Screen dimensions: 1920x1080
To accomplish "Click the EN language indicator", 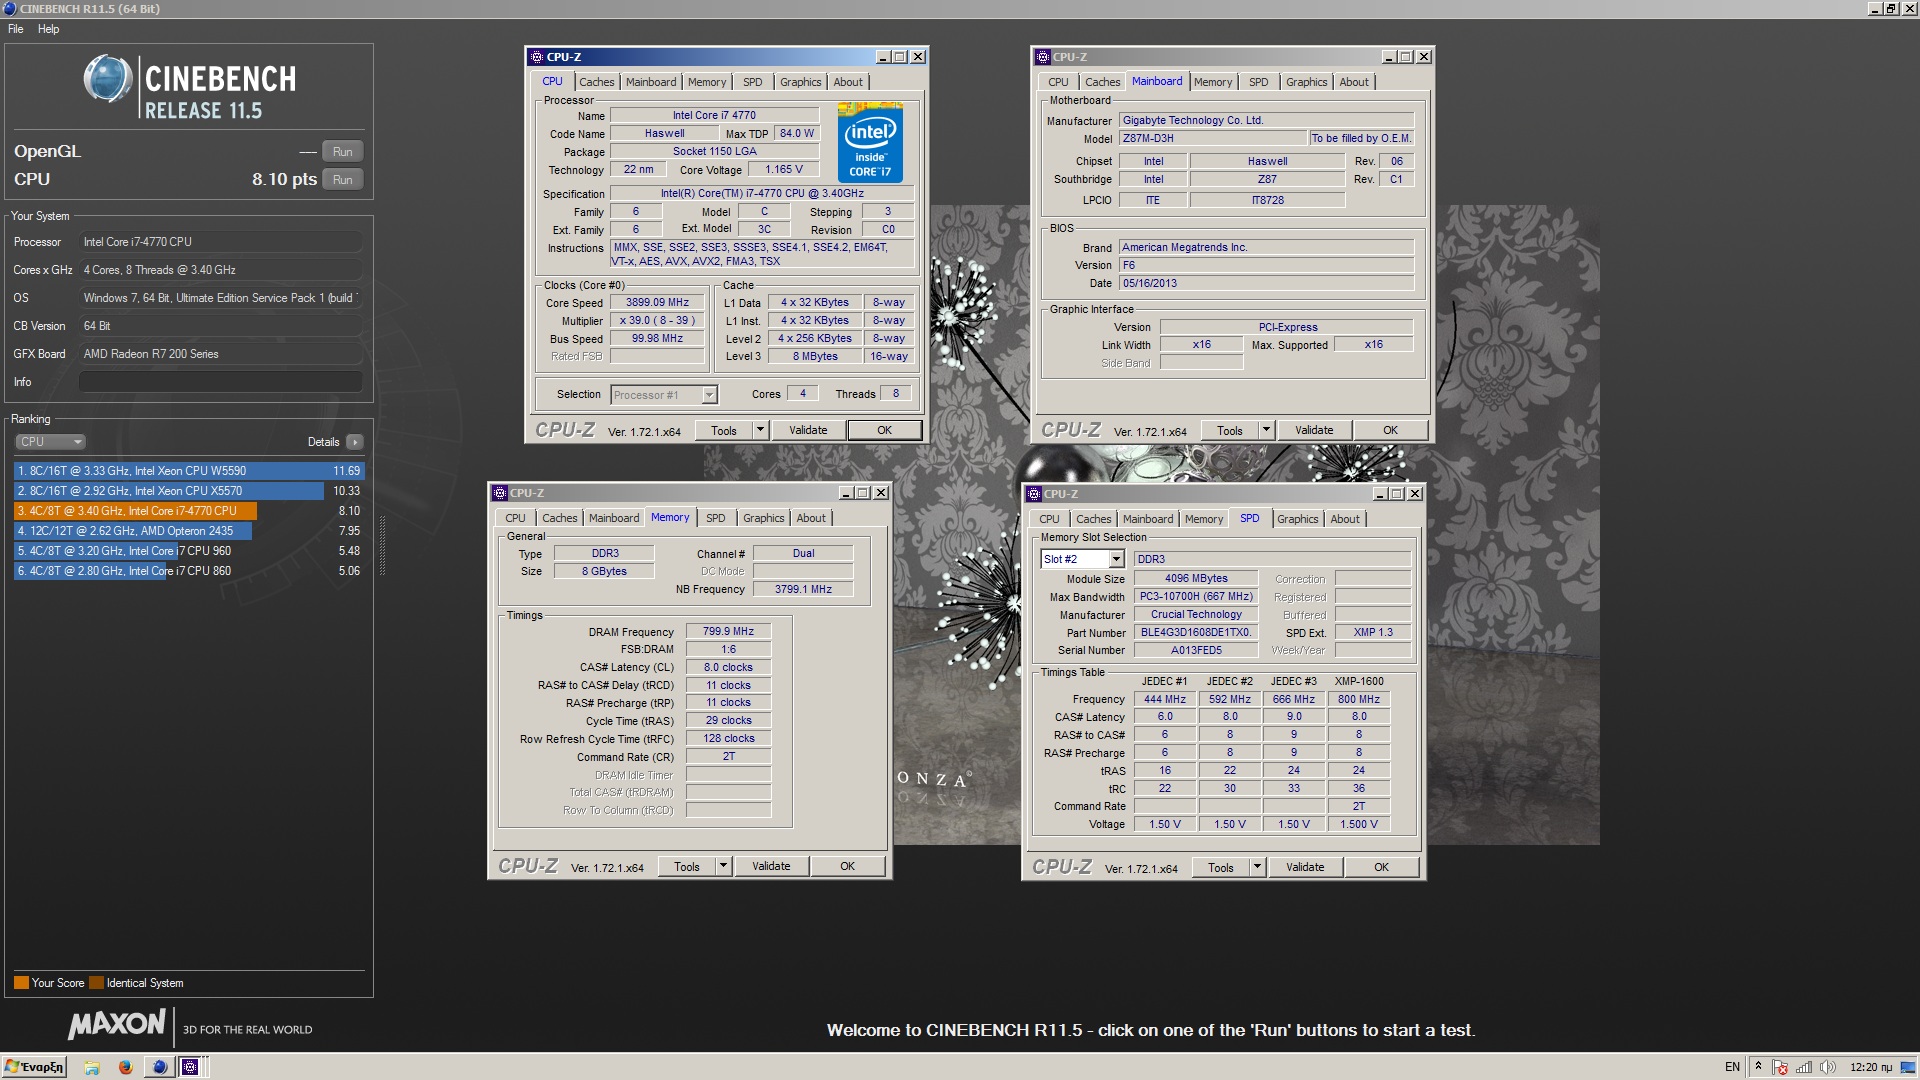I will [1732, 1067].
